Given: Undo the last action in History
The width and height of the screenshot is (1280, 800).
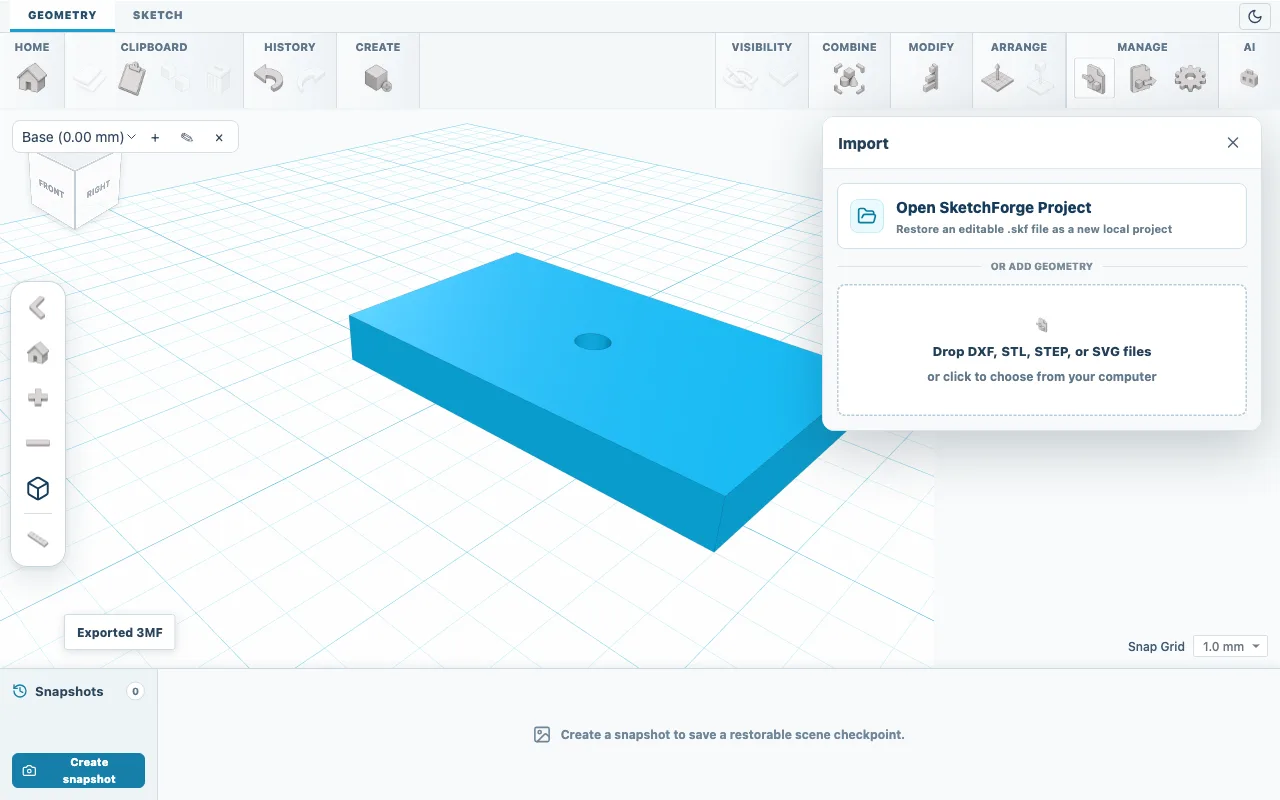Looking at the screenshot, I should [x=268, y=78].
